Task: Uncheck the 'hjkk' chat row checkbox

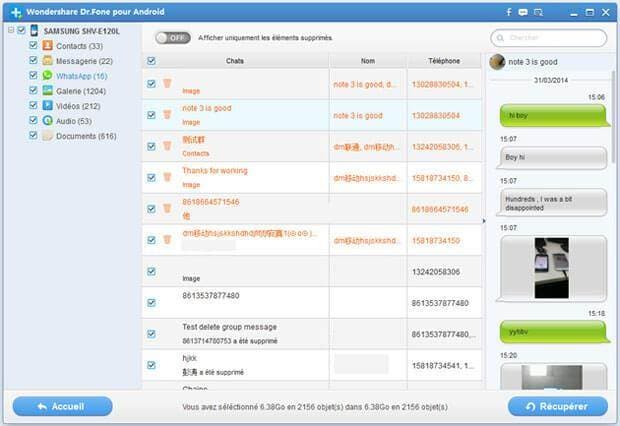Action: tap(151, 365)
